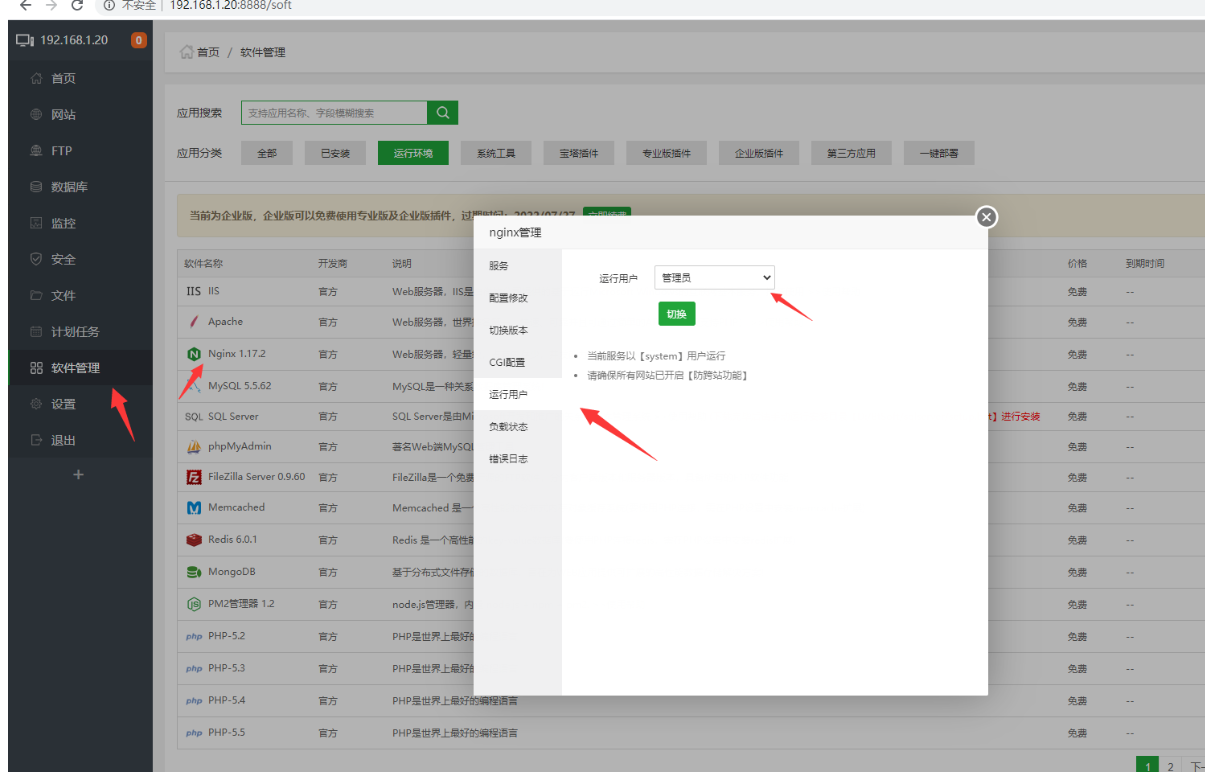This screenshot has height=772, width=1205.
Task: Click the 退出 logout icon
Action: (37, 440)
